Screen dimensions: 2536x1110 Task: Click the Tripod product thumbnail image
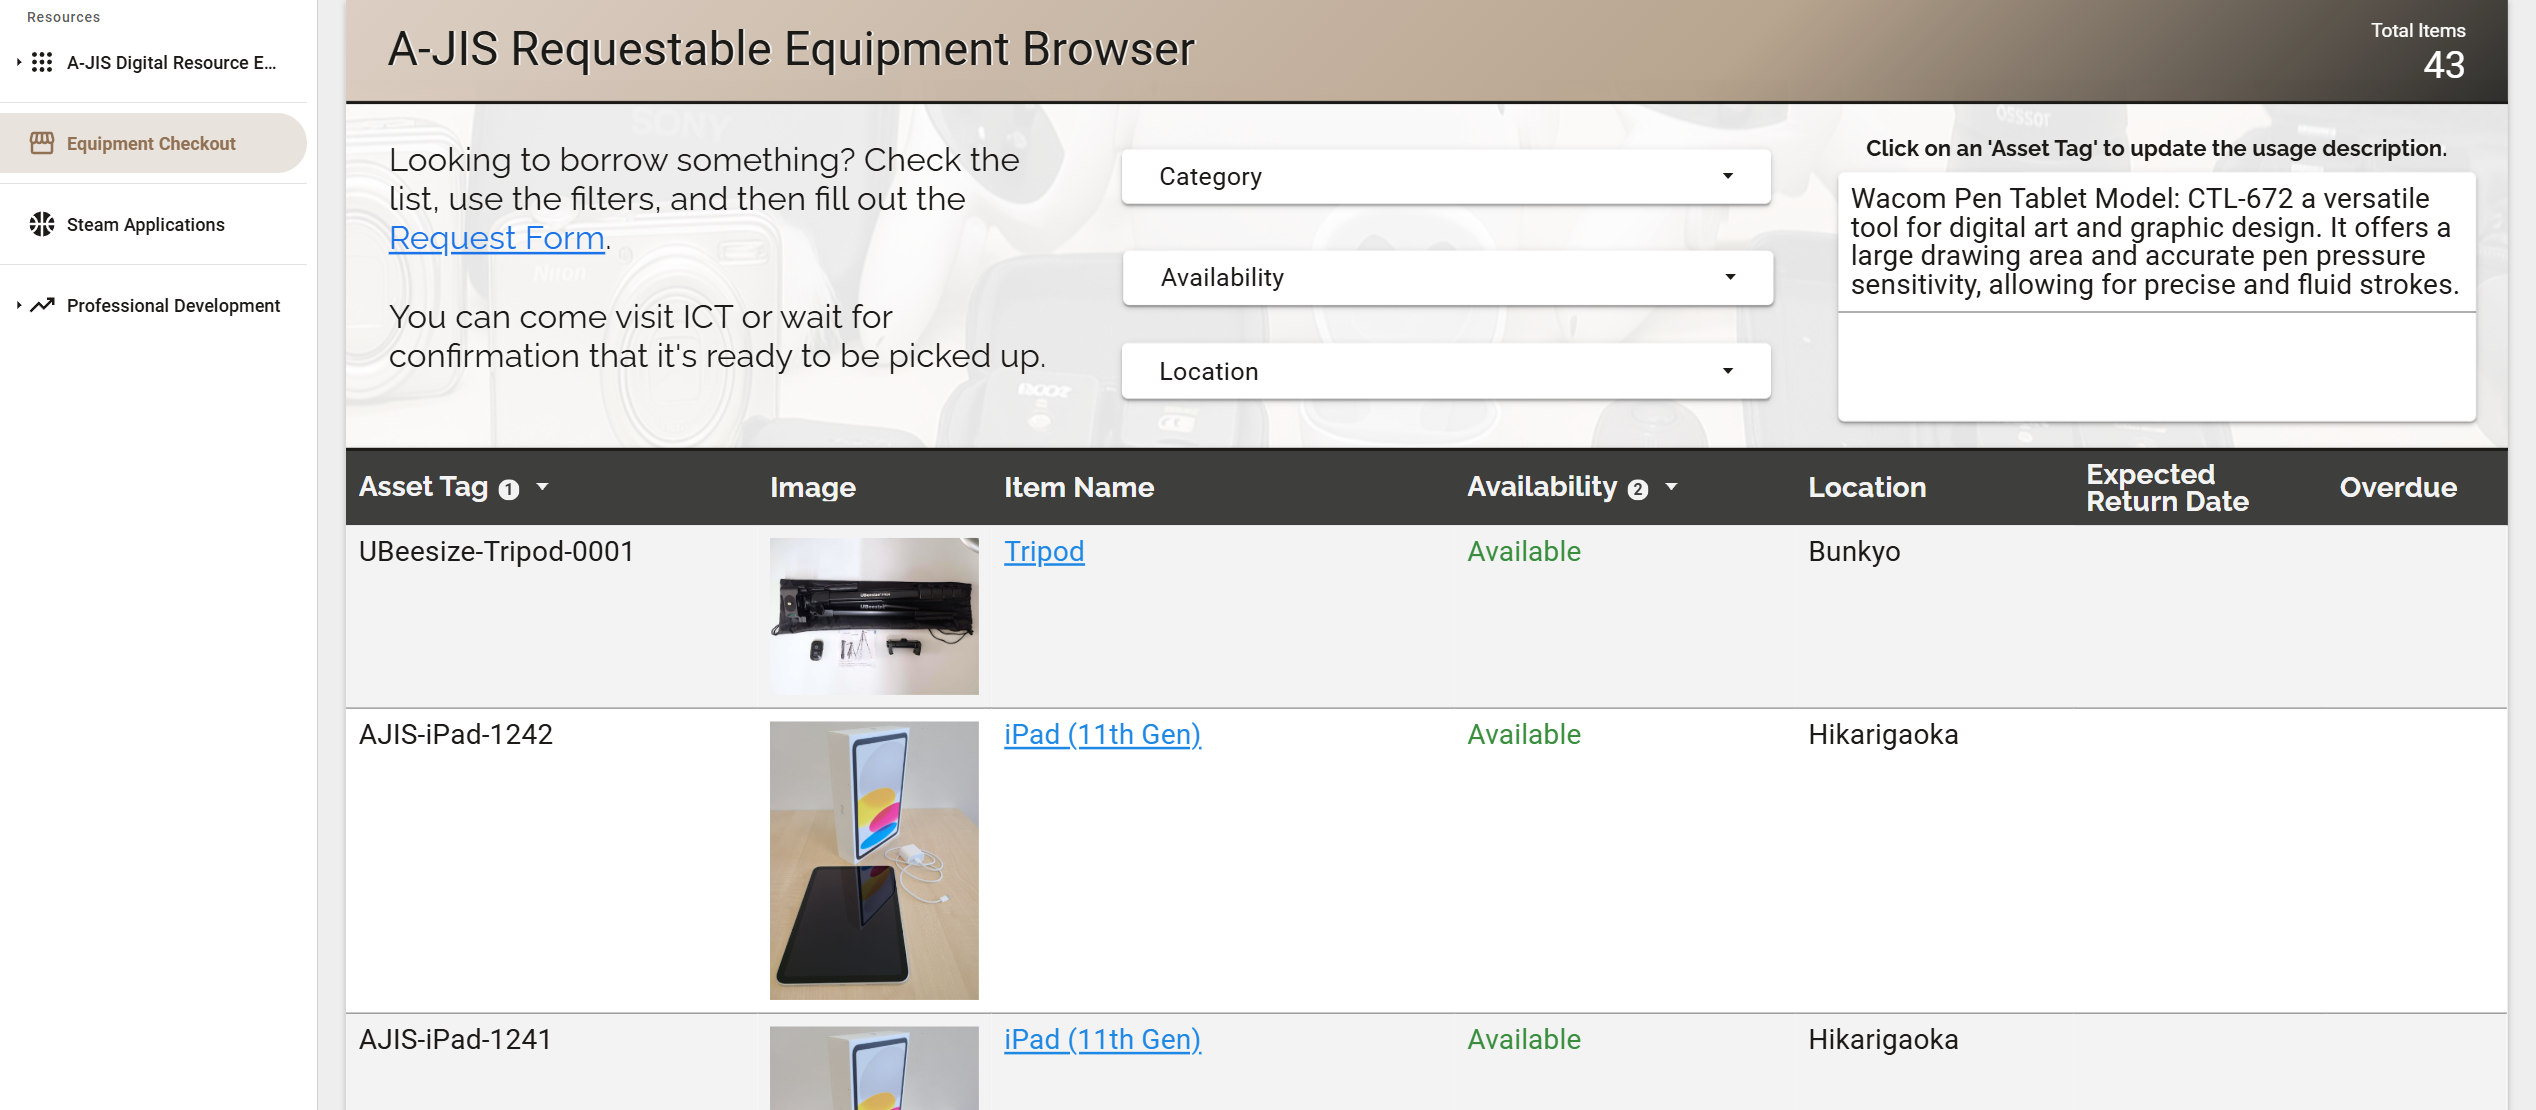click(x=873, y=616)
